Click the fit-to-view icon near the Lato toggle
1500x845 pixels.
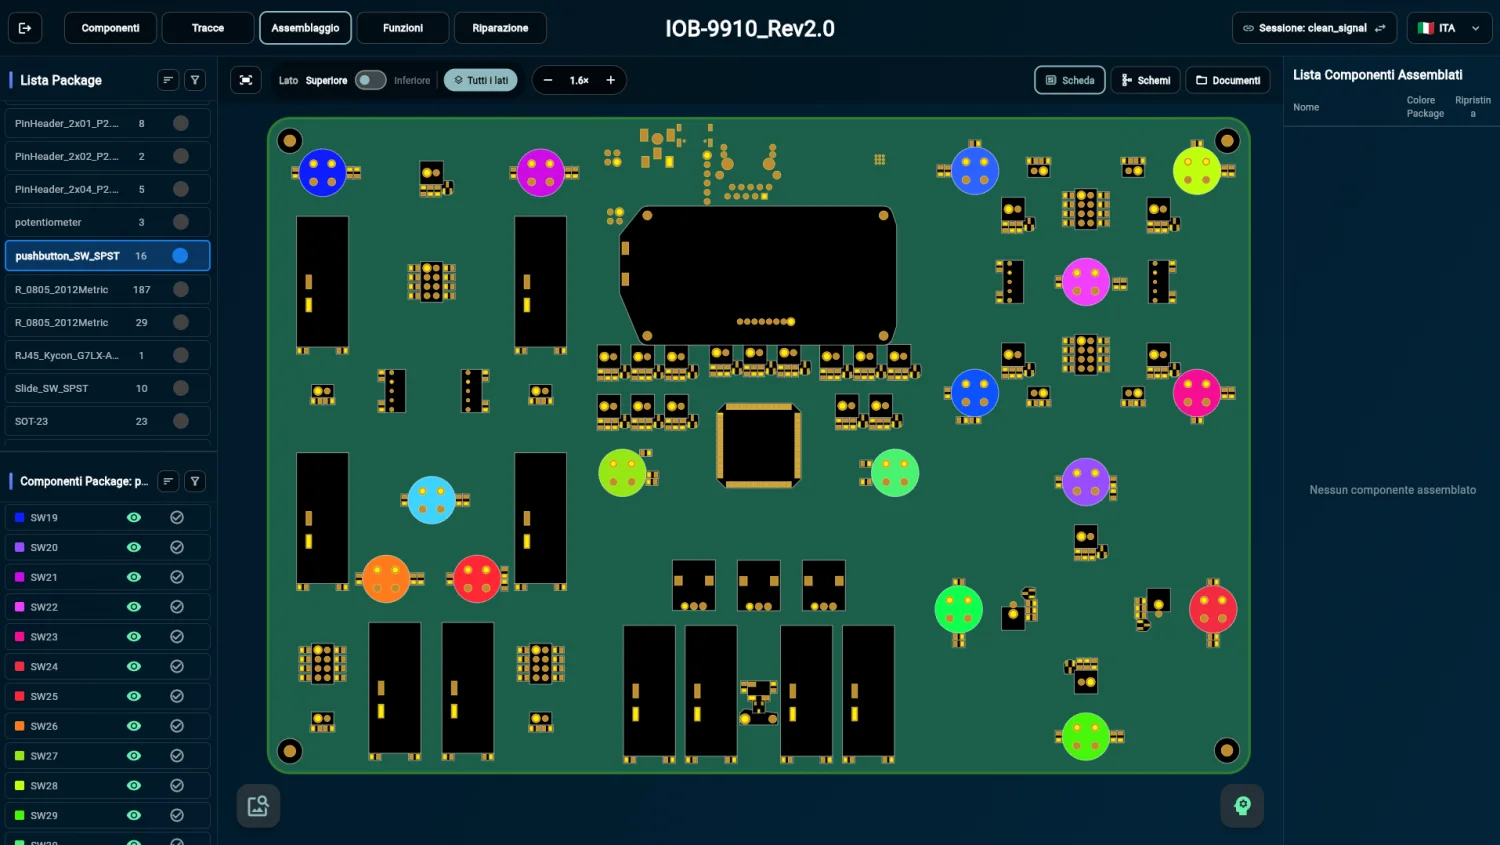click(x=246, y=80)
